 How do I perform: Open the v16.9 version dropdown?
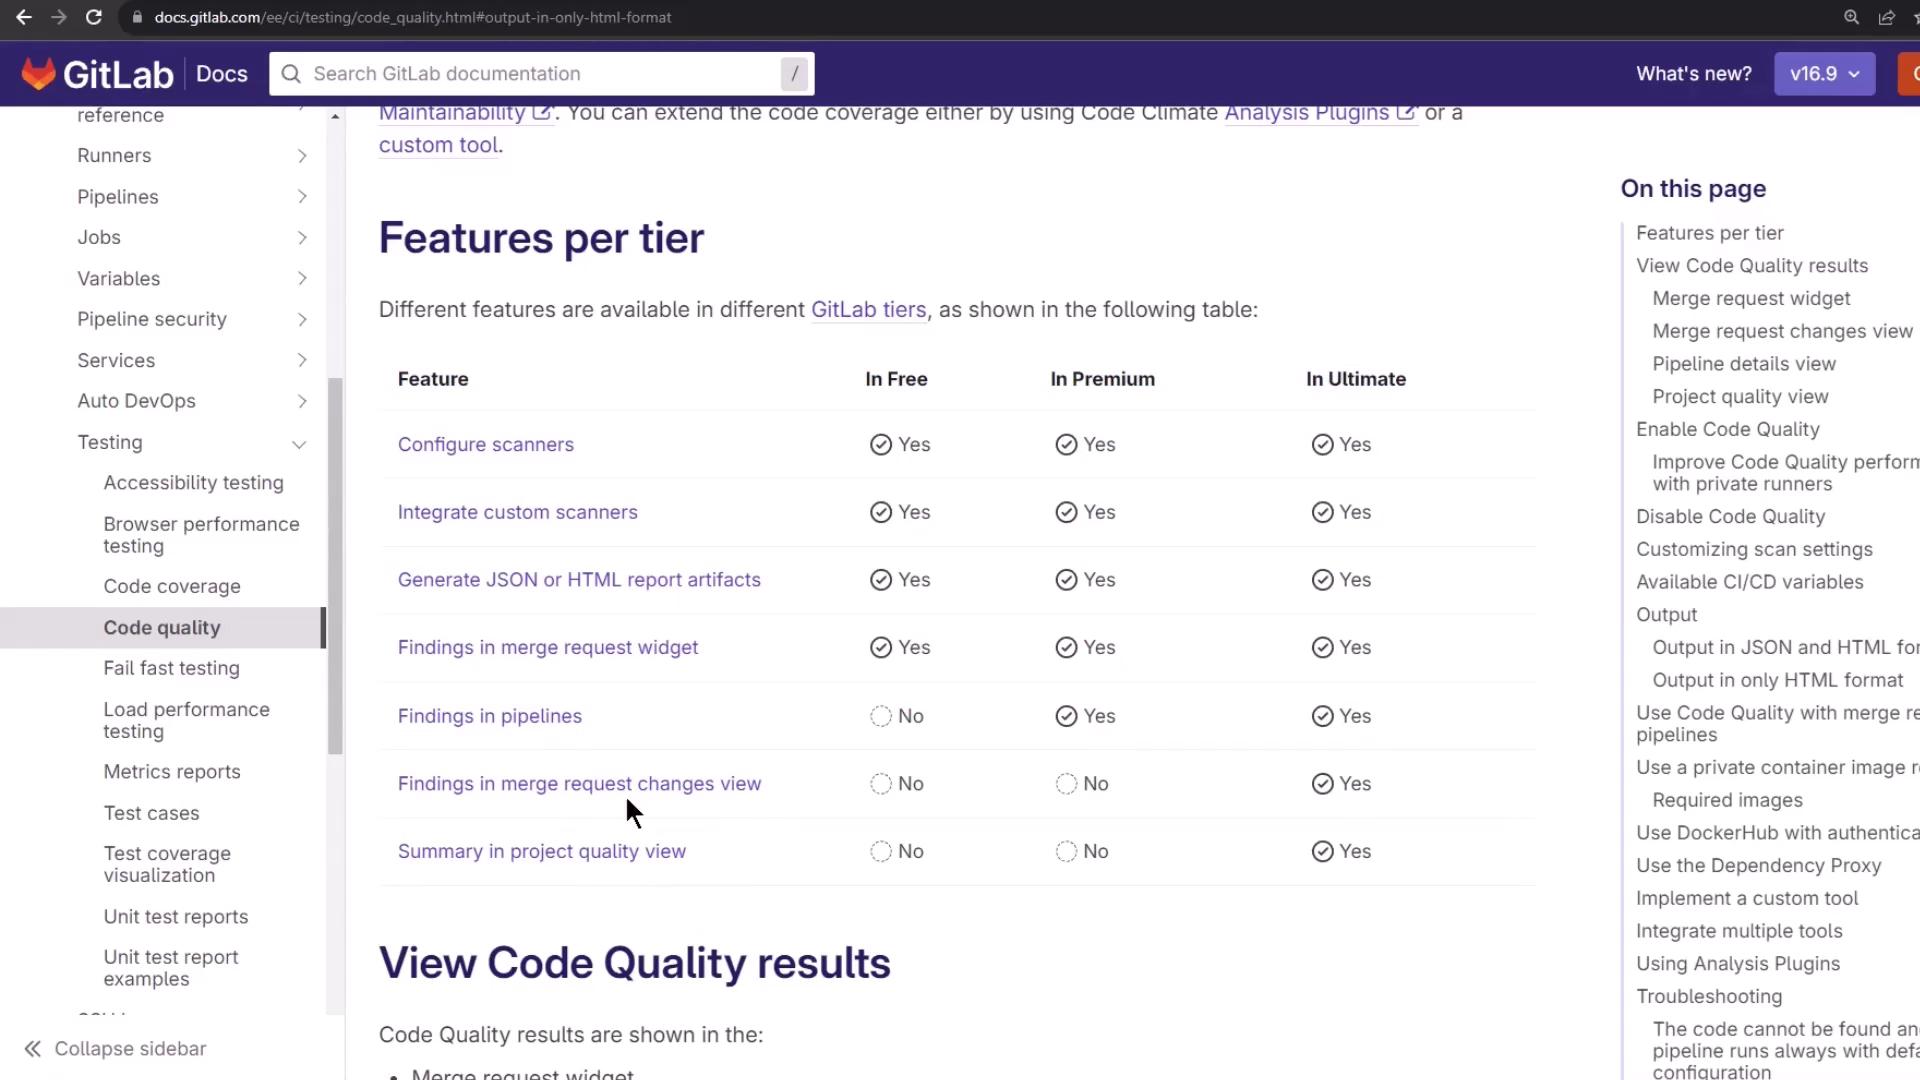[1824, 74]
